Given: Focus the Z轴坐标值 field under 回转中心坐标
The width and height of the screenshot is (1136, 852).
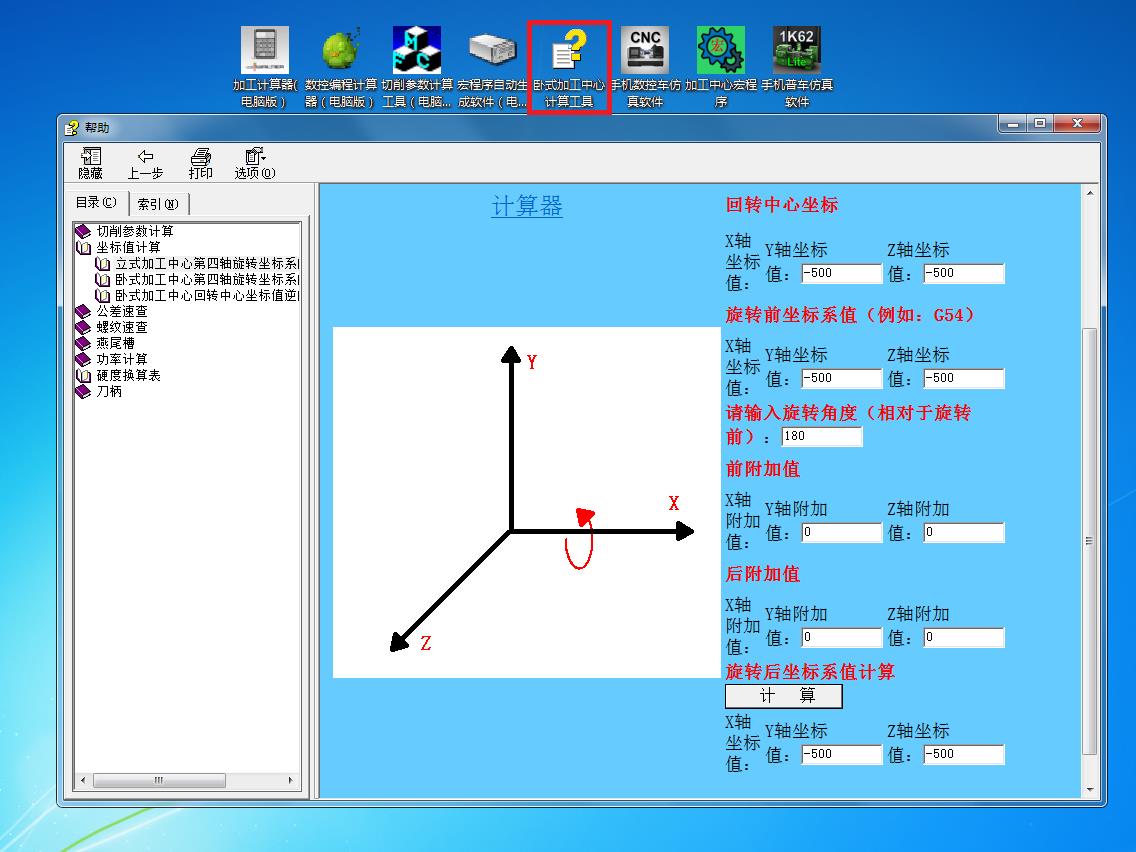Looking at the screenshot, I should tap(964, 273).
